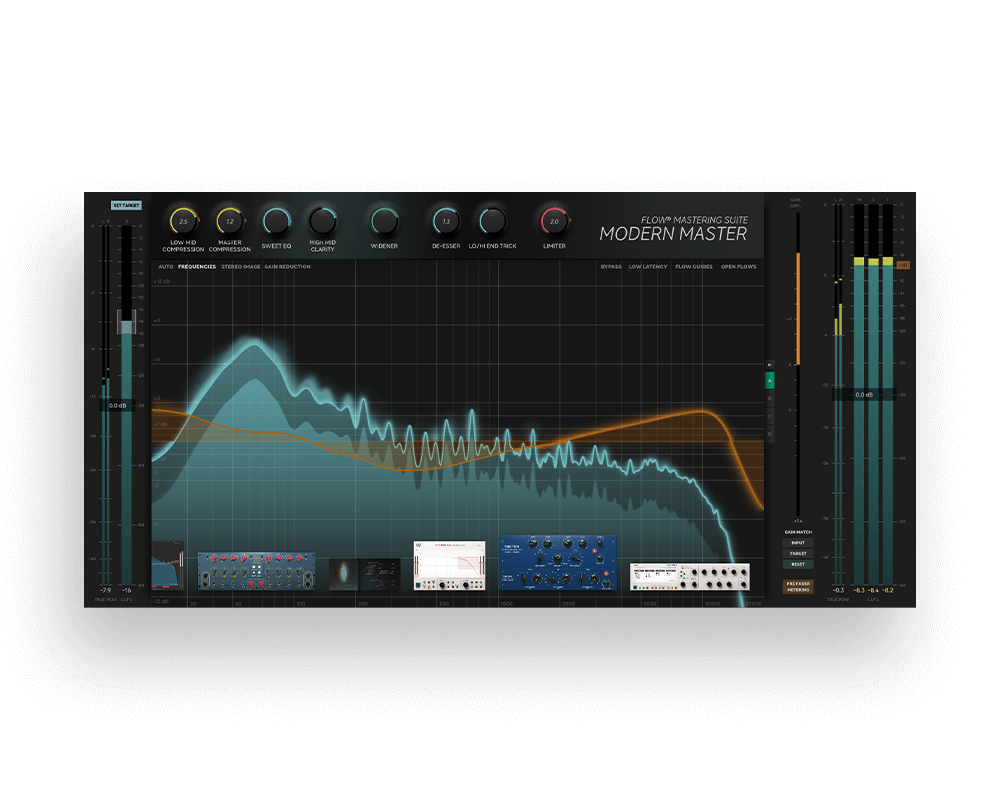Toggle Flow Guides
The height and width of the screenshot is (800, 1000).
(694, 267)
